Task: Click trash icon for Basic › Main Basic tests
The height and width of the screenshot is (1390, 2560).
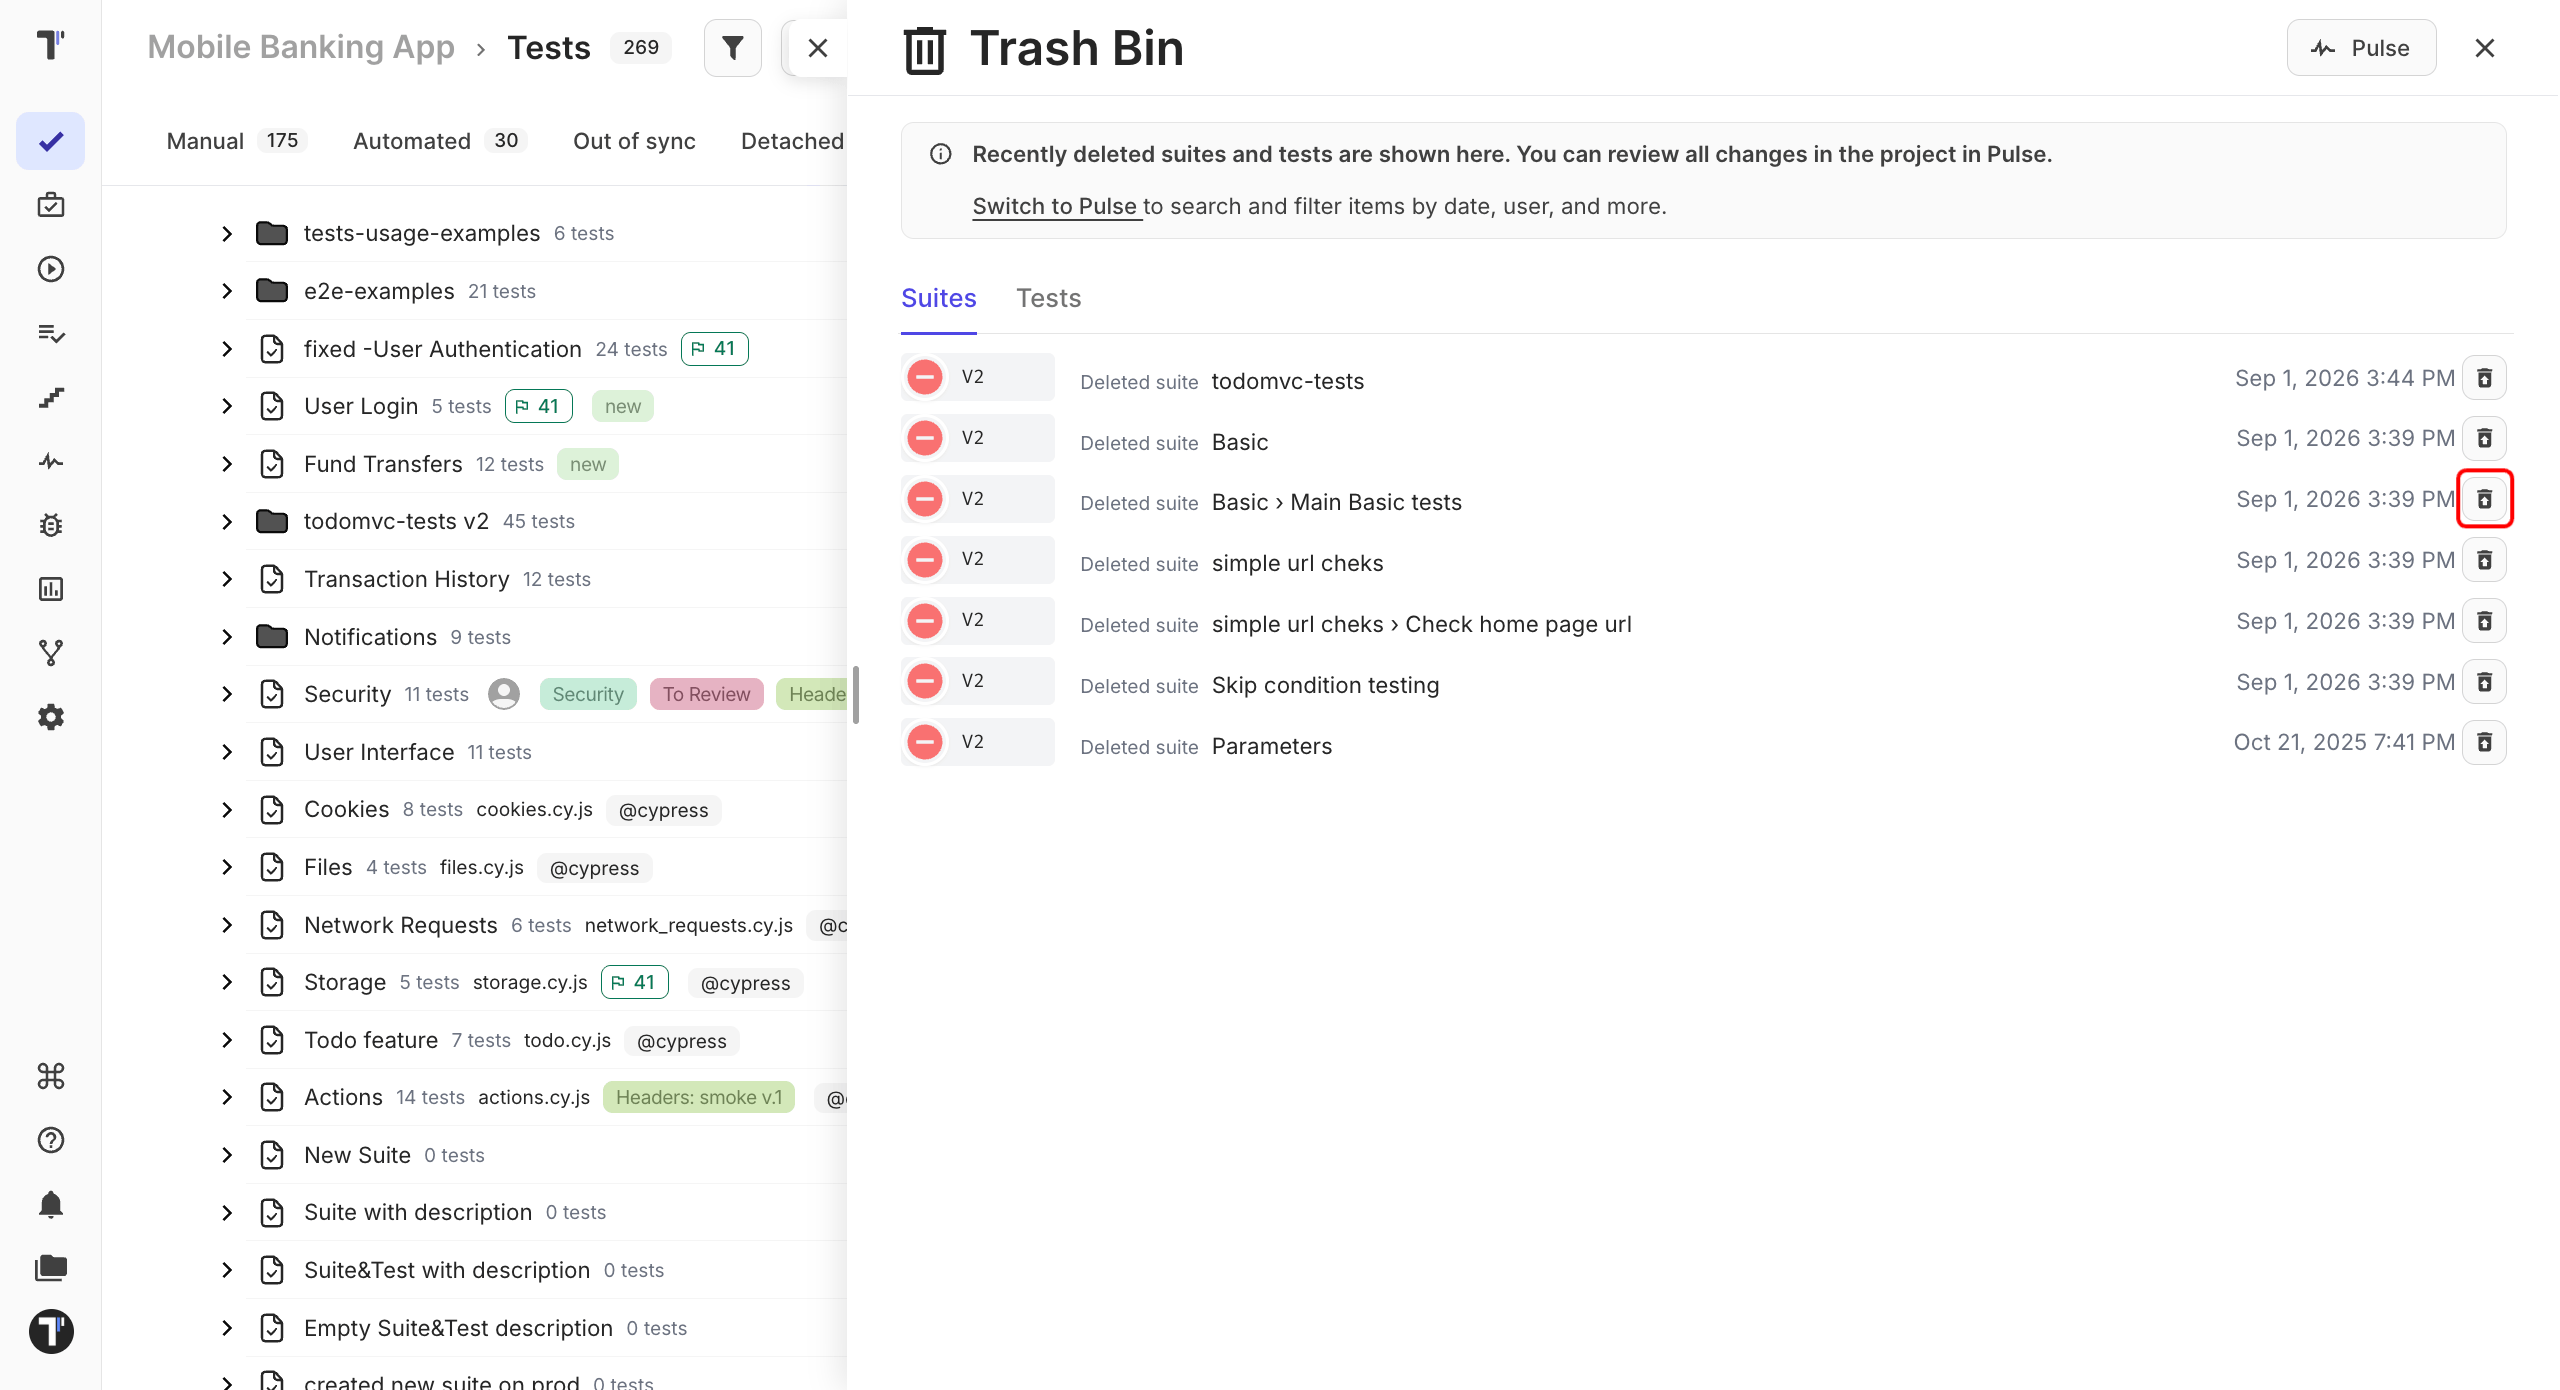Action: point(2484,499)
